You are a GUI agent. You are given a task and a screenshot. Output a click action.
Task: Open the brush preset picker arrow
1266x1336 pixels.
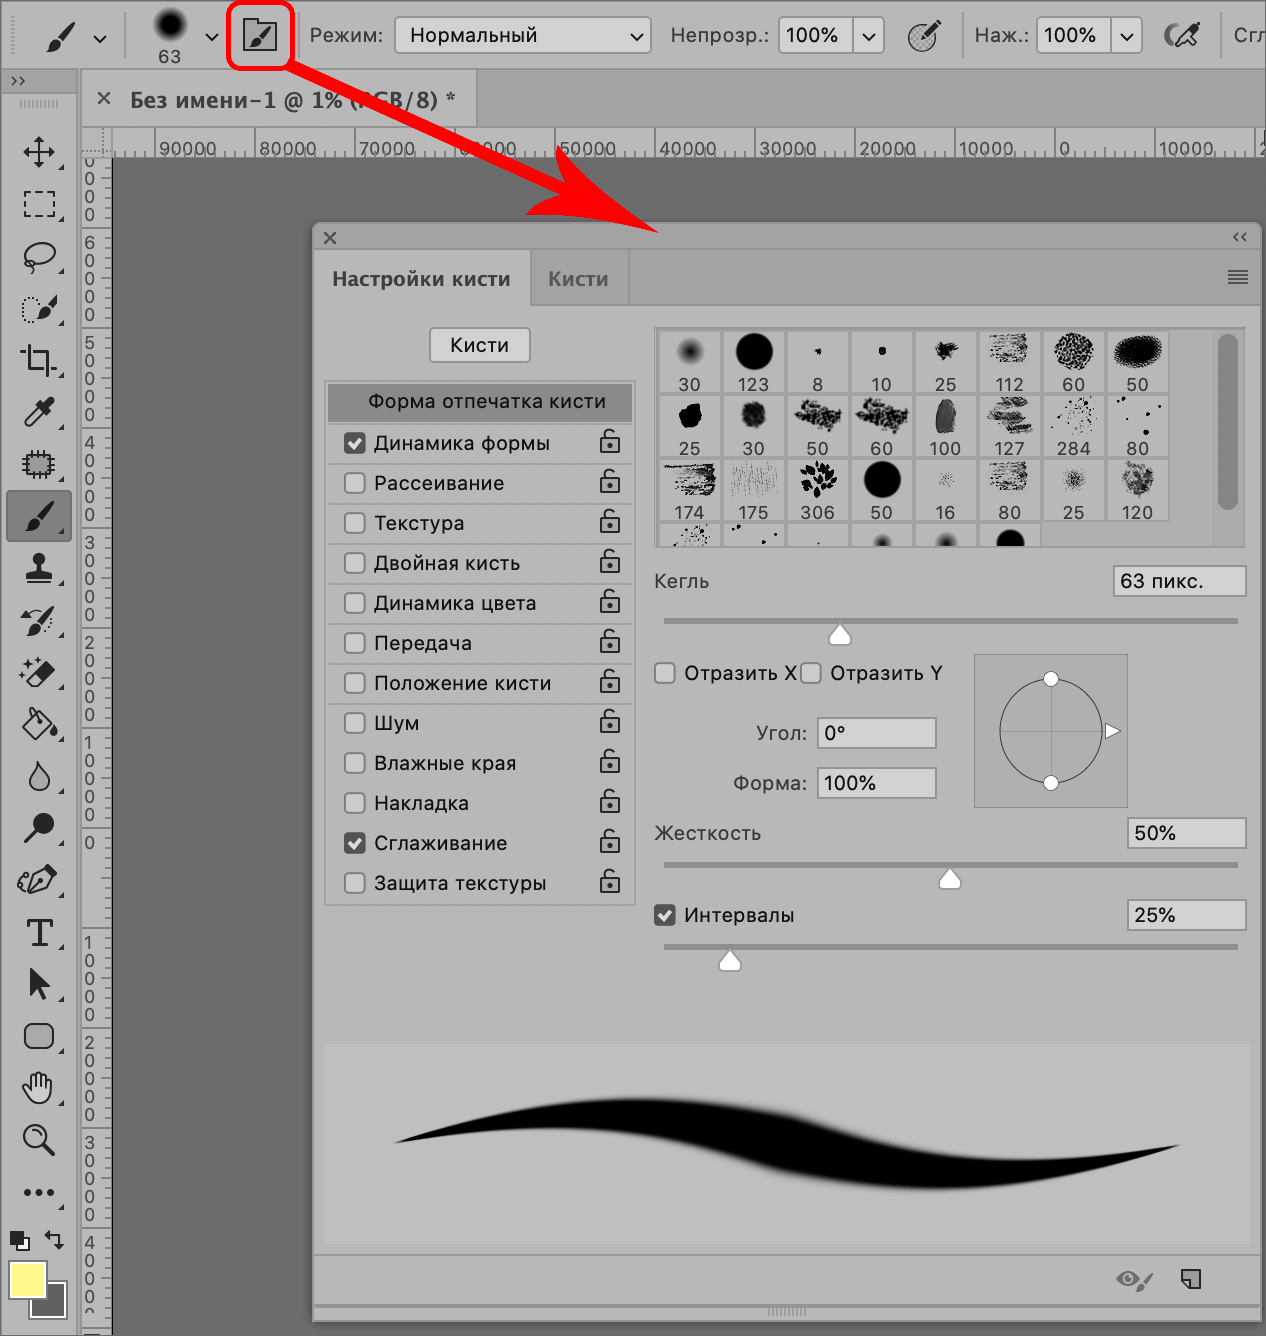tap(211, 37)
